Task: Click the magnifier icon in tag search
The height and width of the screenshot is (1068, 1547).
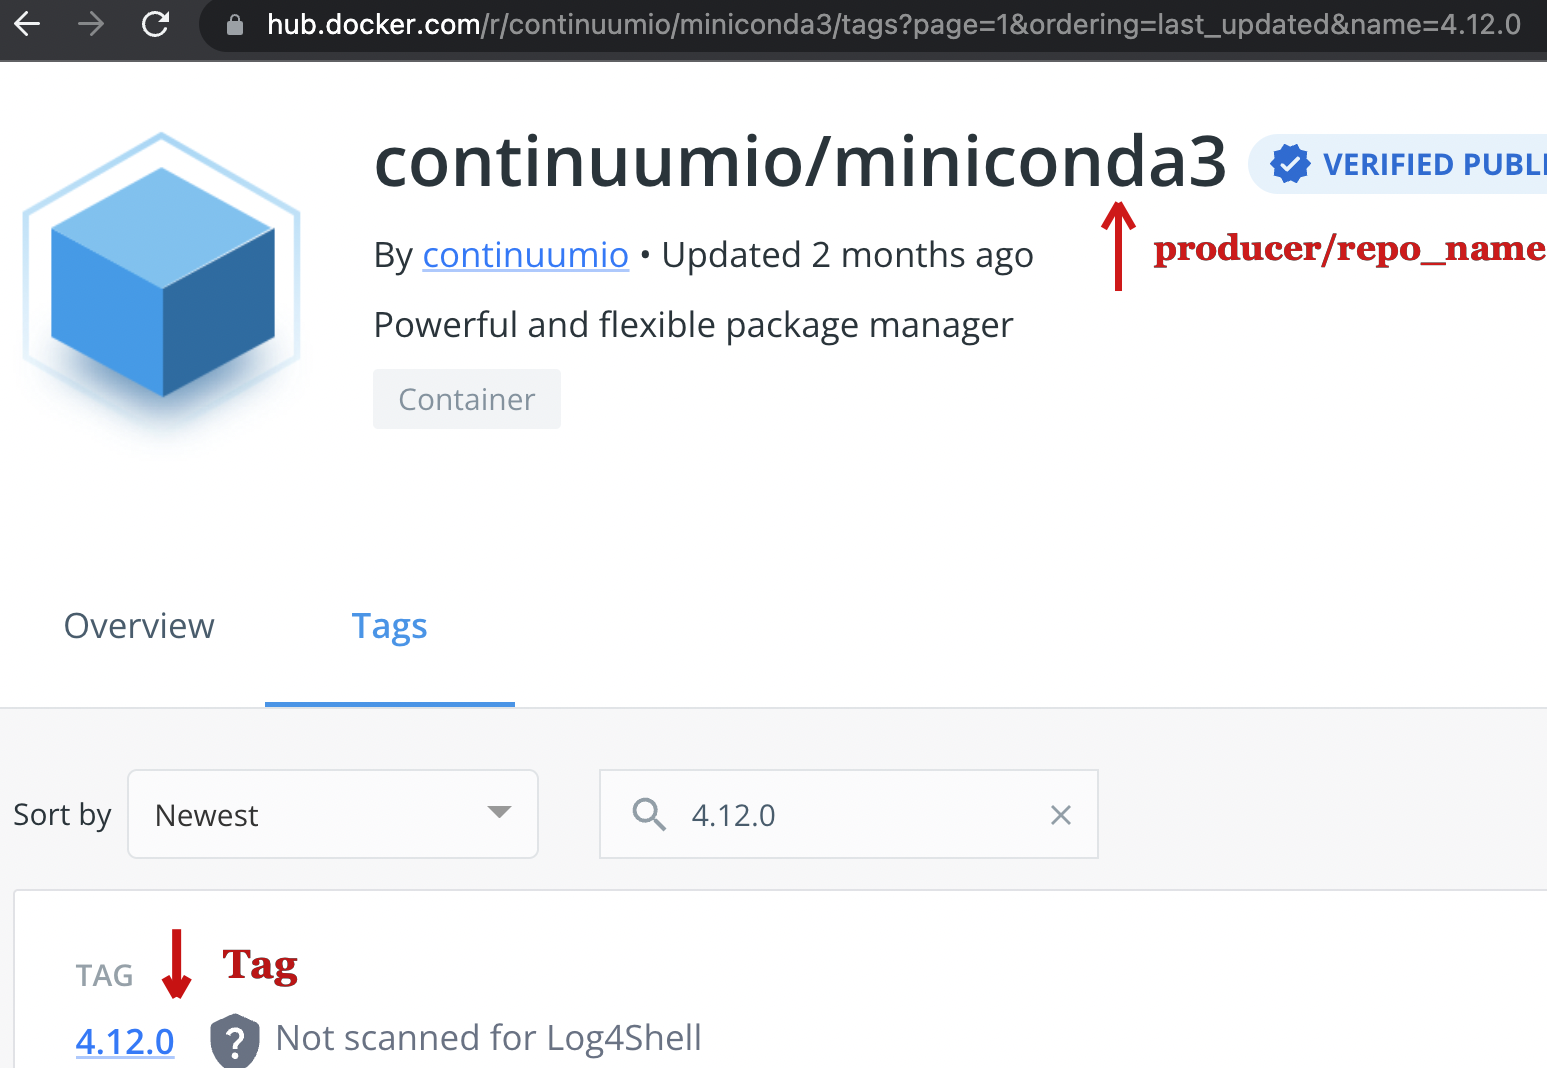Action: [649, 815]
